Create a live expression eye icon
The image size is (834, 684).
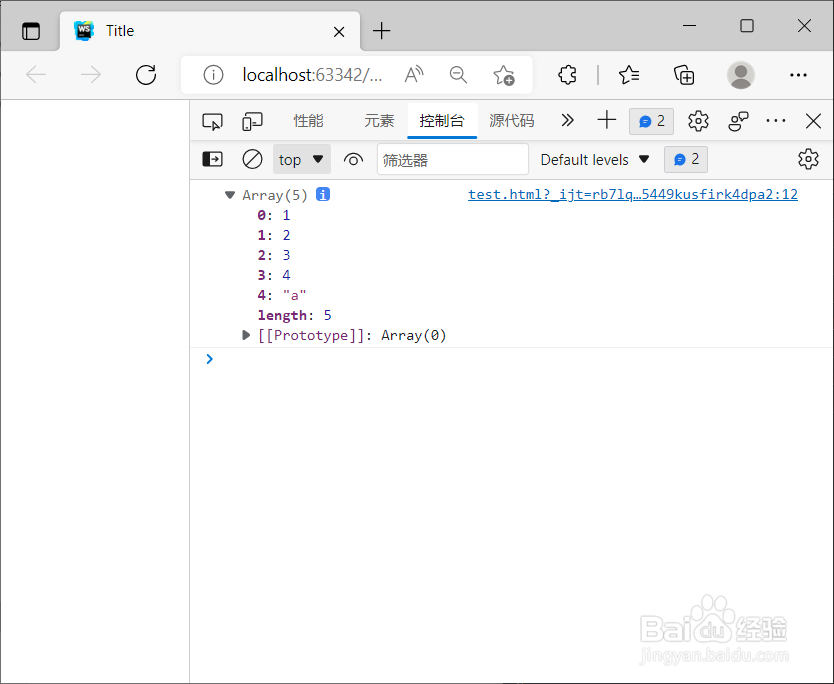coord(353,159)
